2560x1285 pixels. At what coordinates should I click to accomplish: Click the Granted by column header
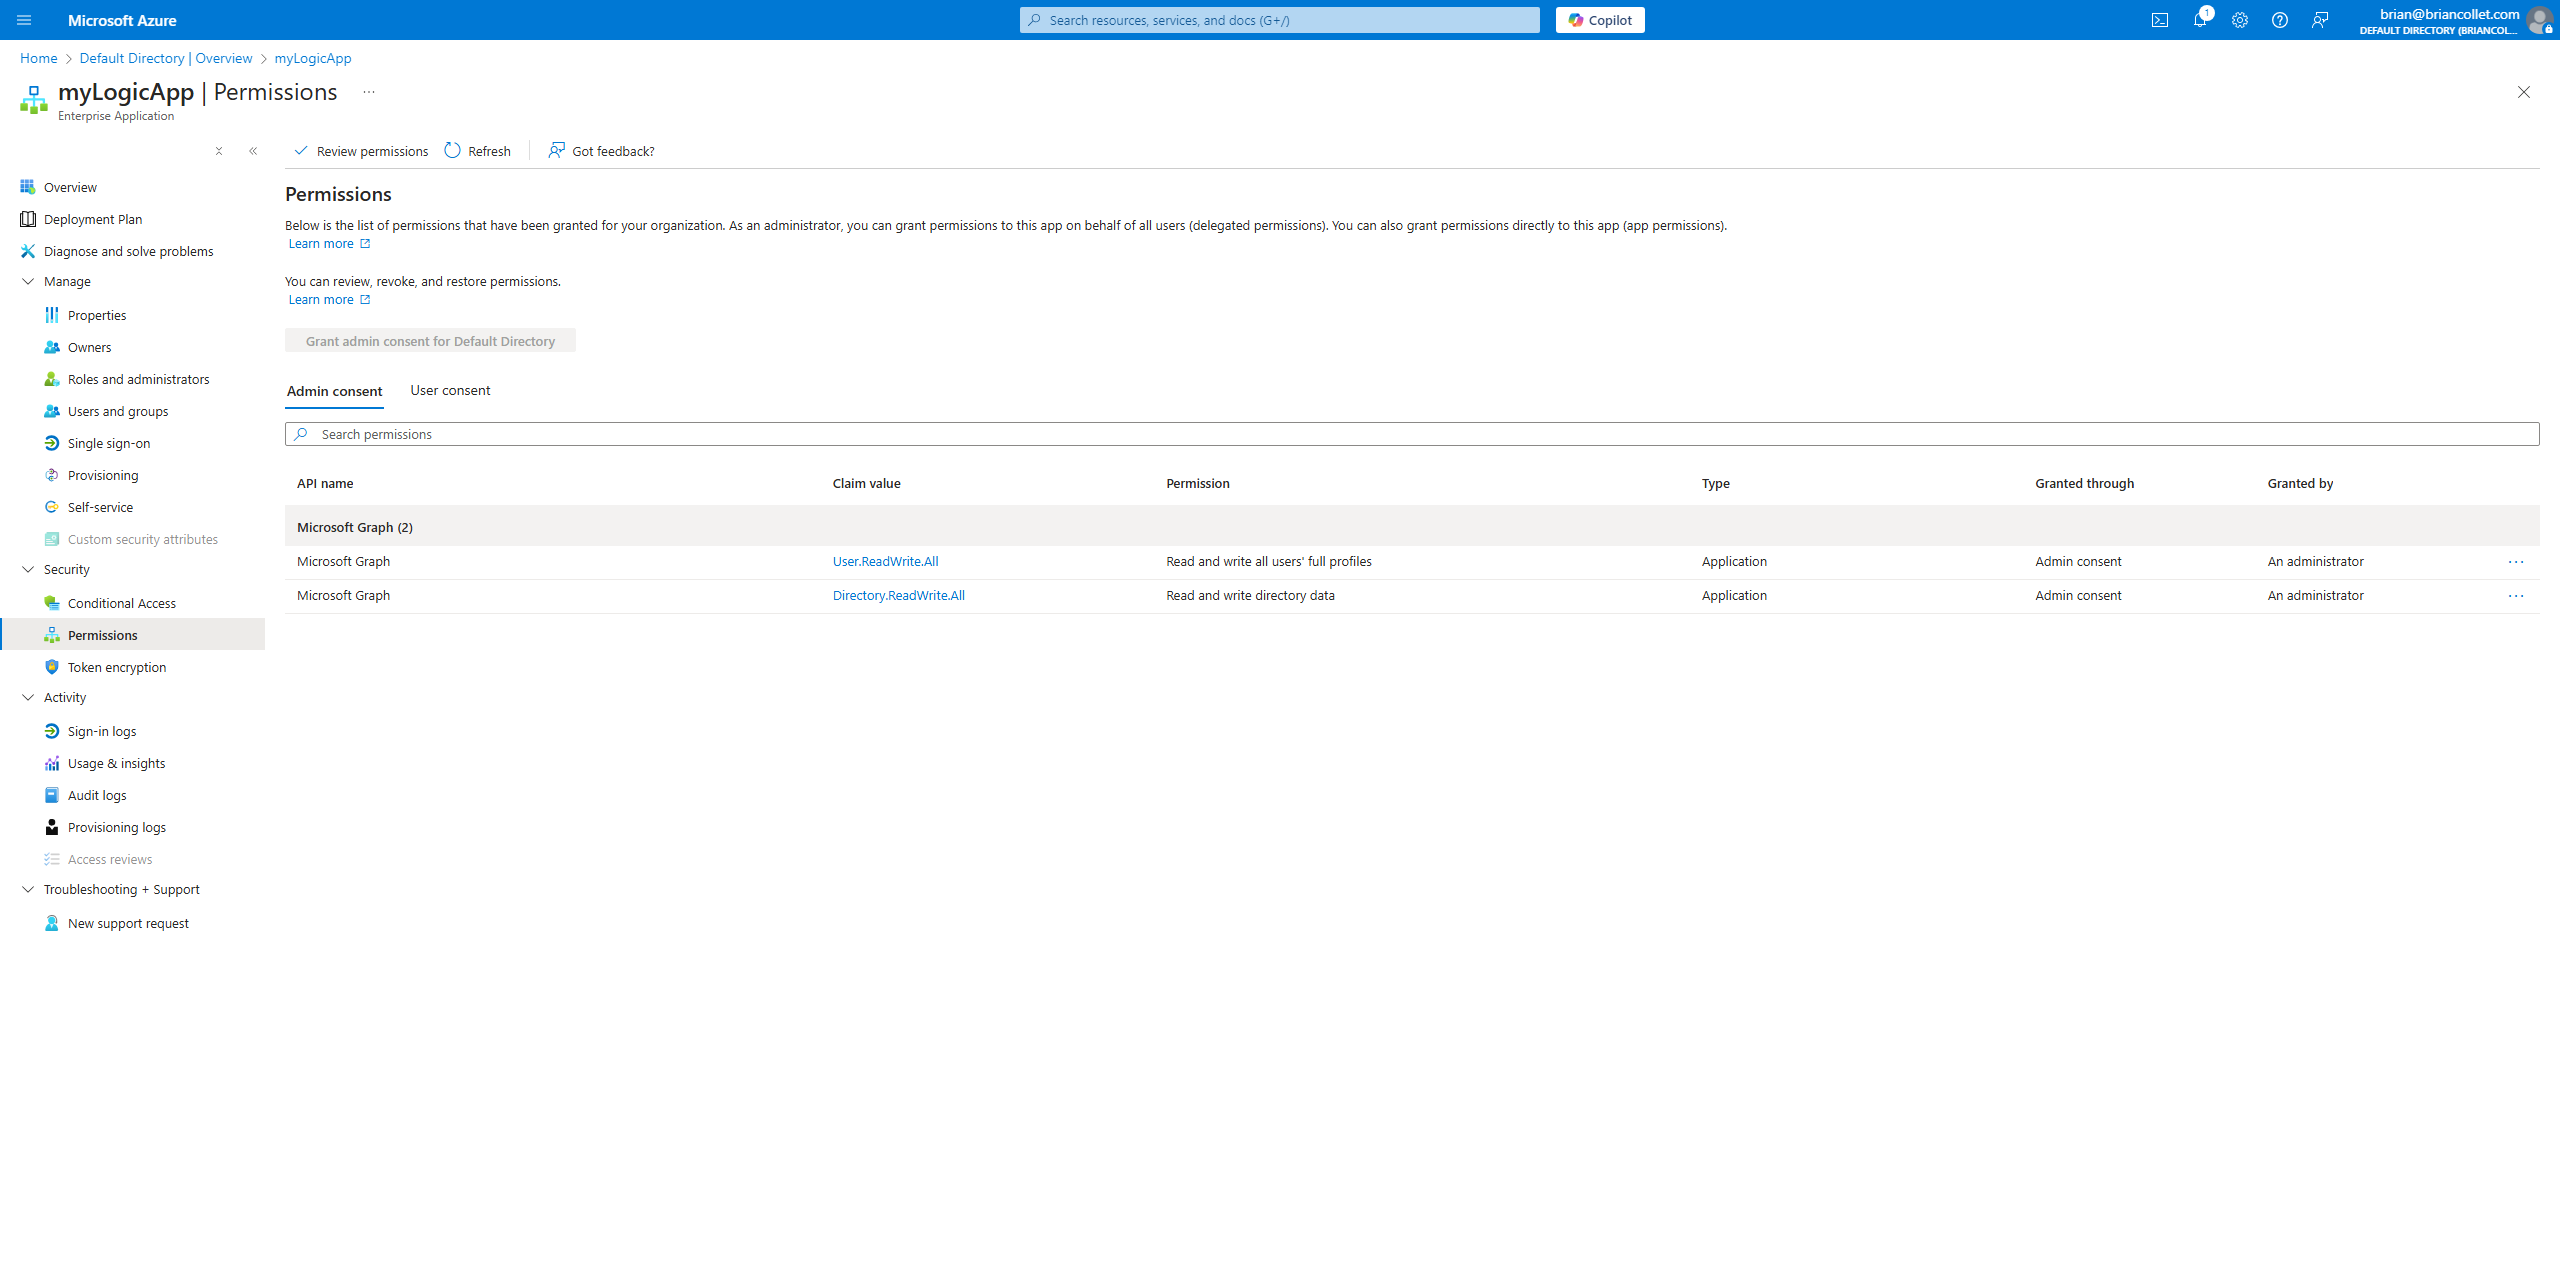2300,483
